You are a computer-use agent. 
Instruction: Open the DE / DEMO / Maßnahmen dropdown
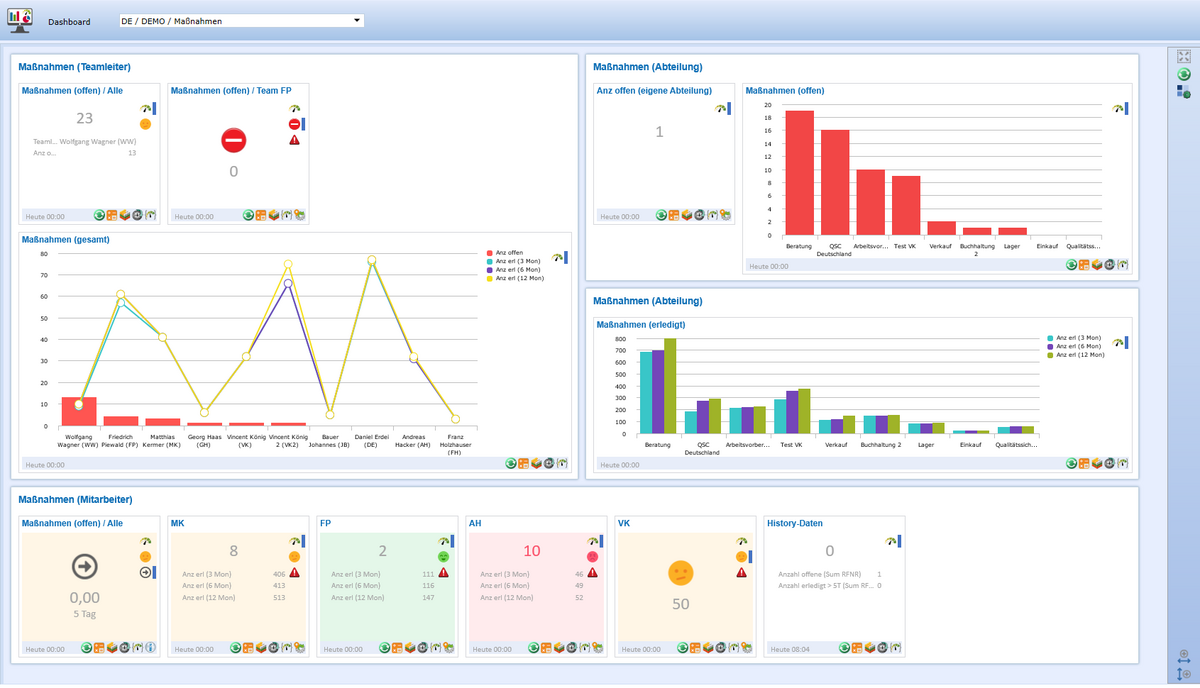coord(240,21)
